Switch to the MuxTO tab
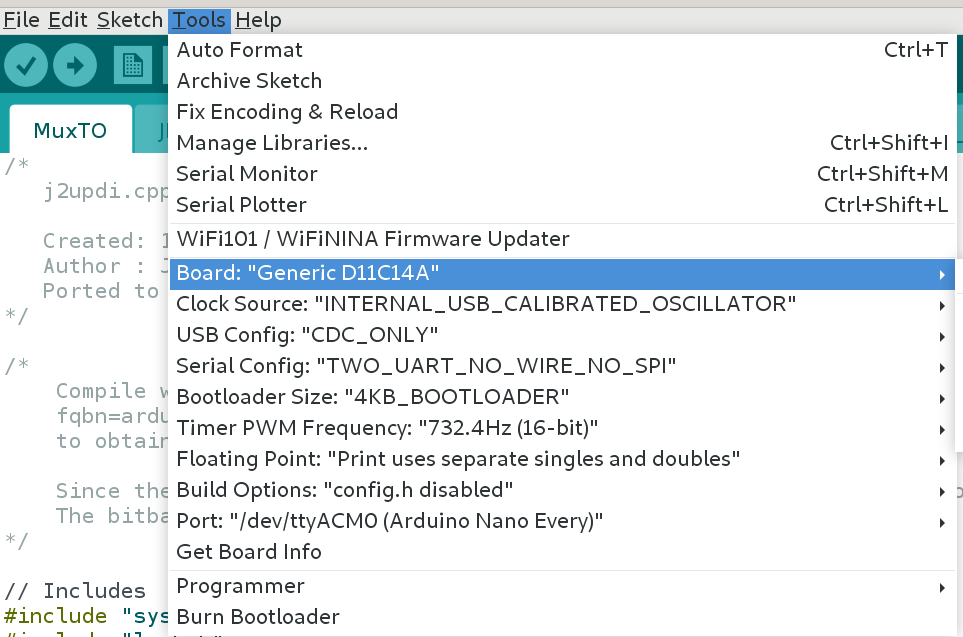Image resolution: width=963 pixels, height=637 pixels. [x=70, y=129]
